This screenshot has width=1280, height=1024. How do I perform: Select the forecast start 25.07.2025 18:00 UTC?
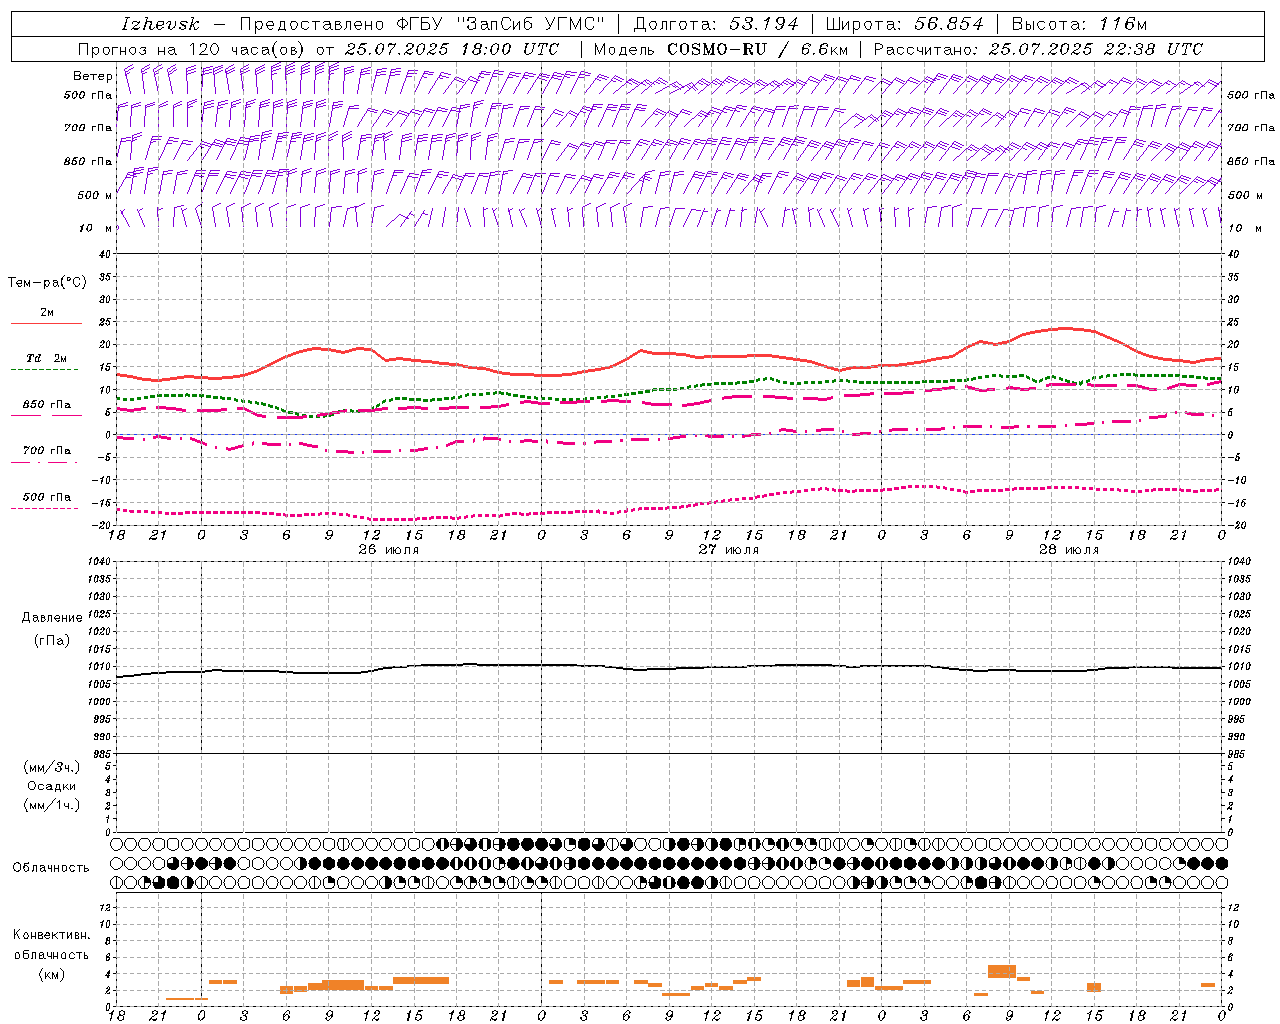(x=452, y=49)
